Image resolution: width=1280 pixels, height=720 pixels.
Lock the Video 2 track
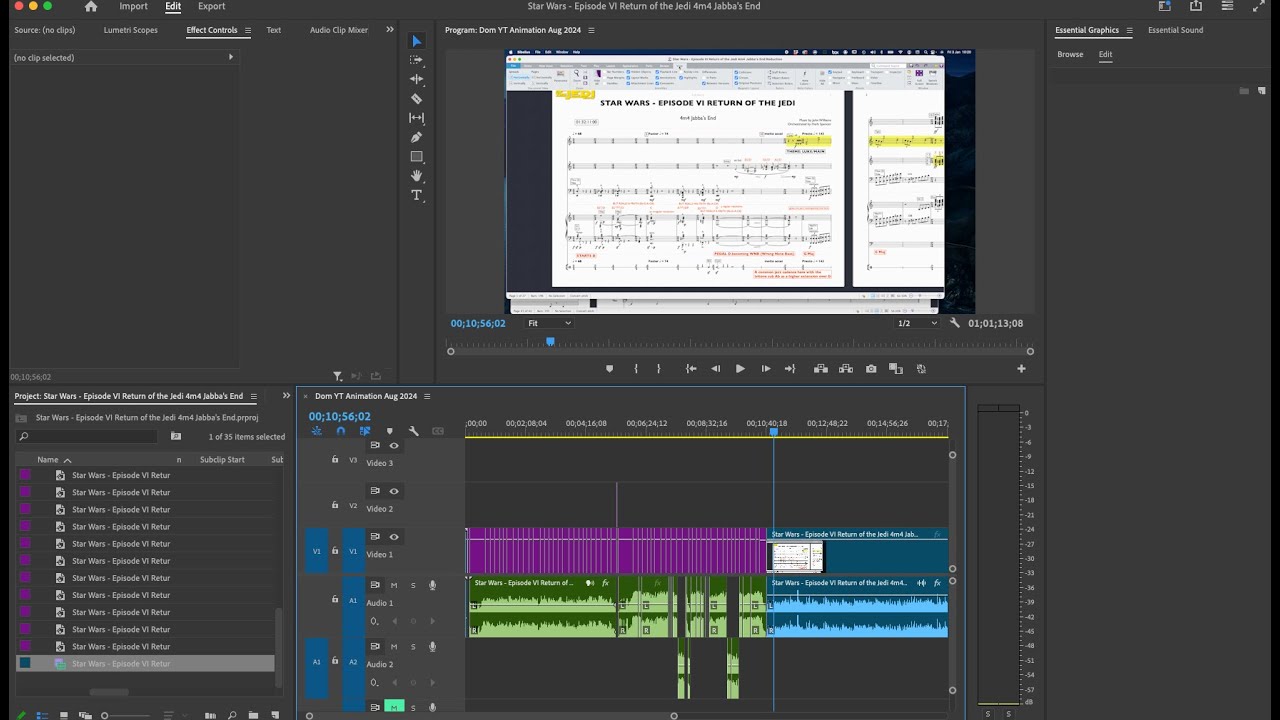(x=335, y=506)
